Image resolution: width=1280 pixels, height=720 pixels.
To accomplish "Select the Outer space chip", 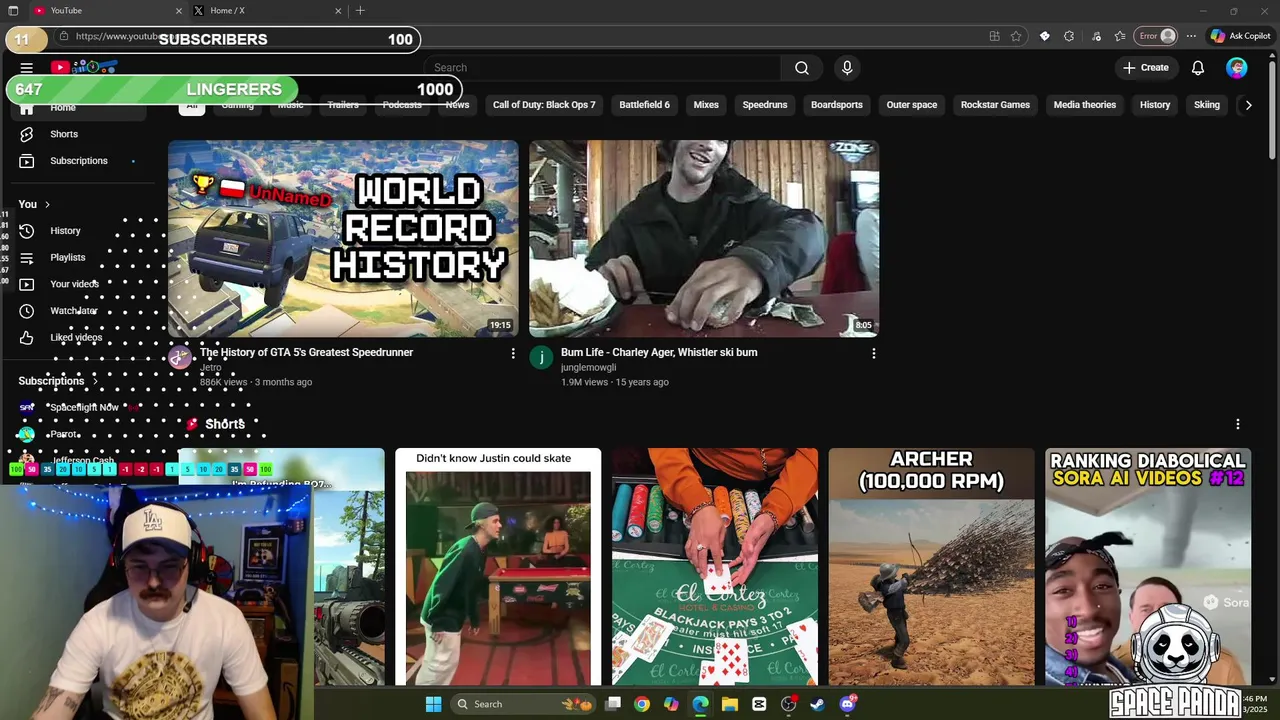I will click(x=912, y=105).
